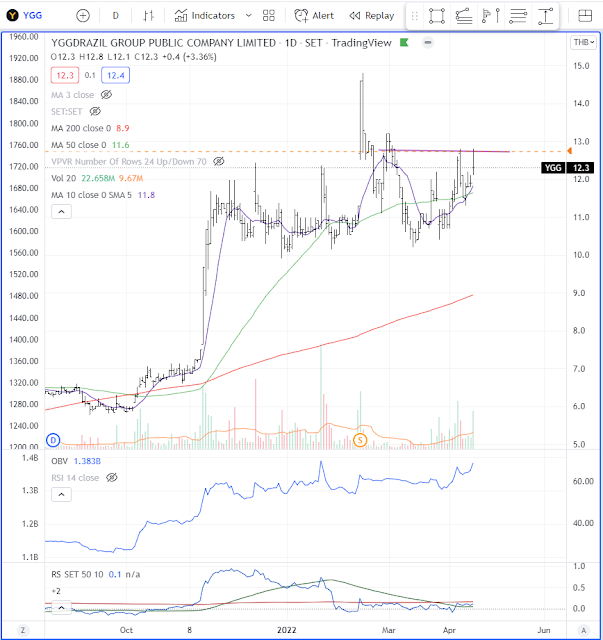Screen dimensions: 603x640
Task: Open the D interval selector
Action: point(116,16)
